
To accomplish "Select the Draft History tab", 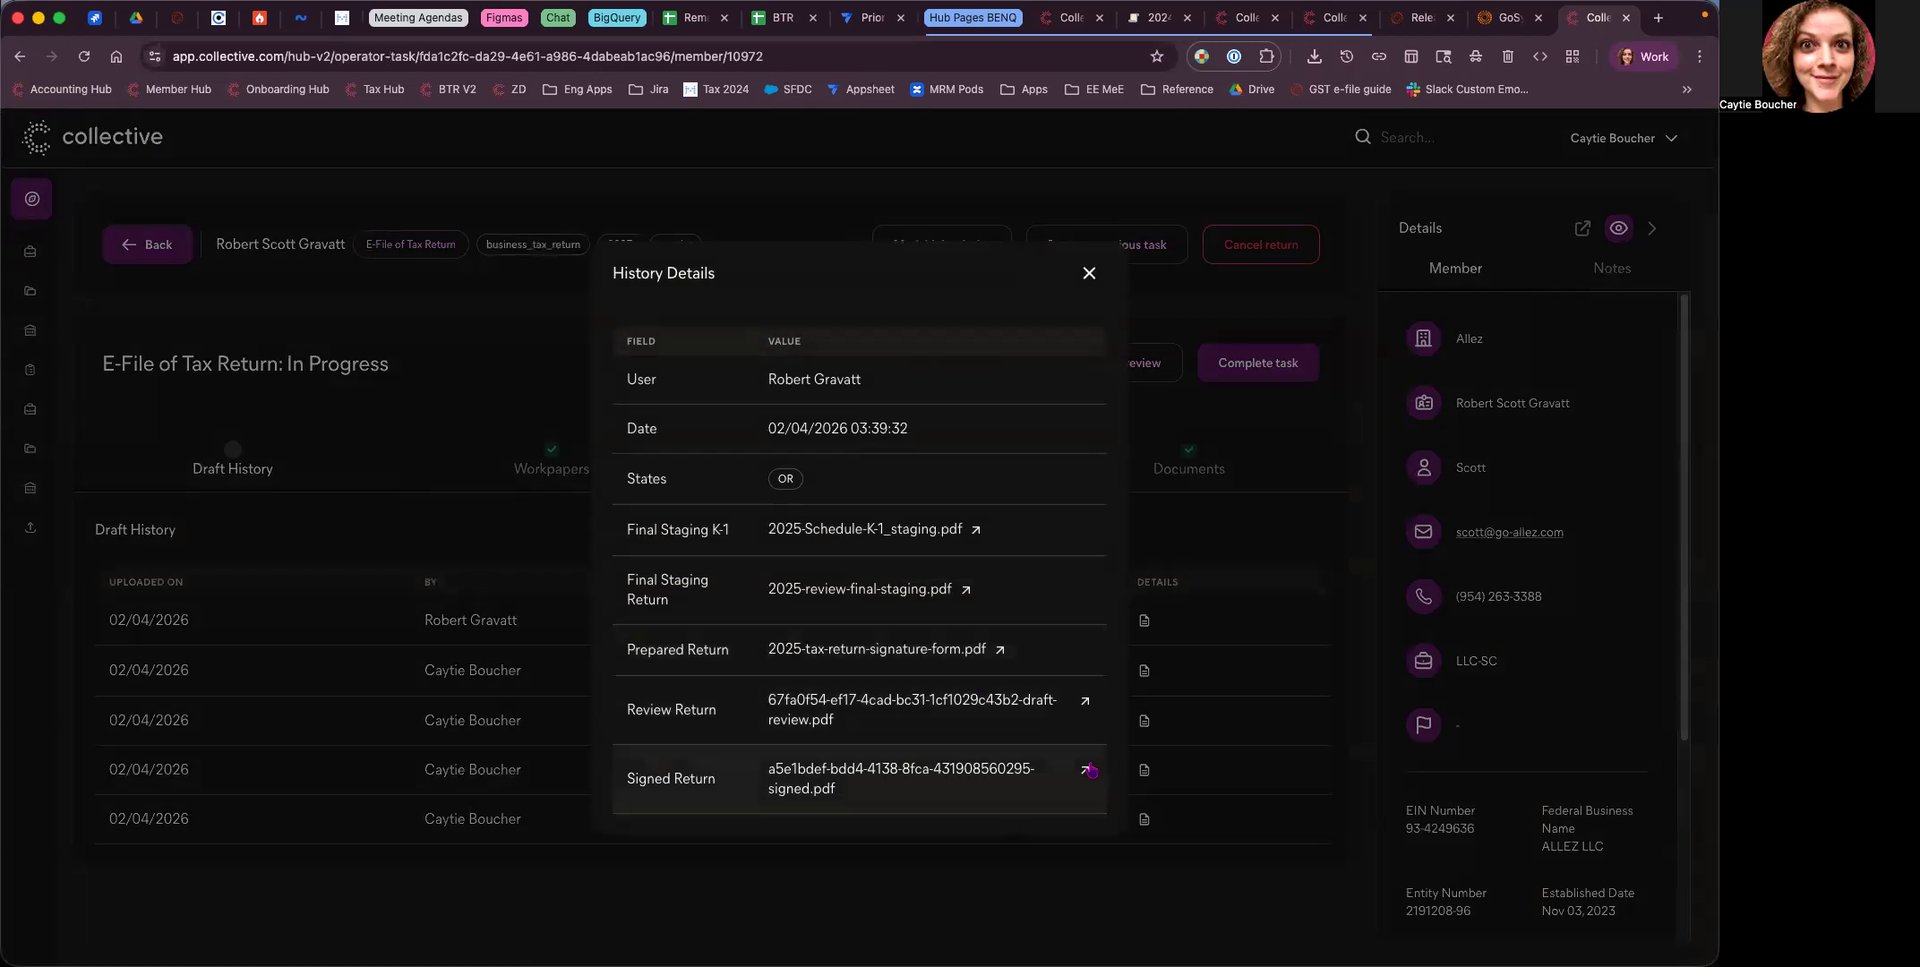I will 232,469.
